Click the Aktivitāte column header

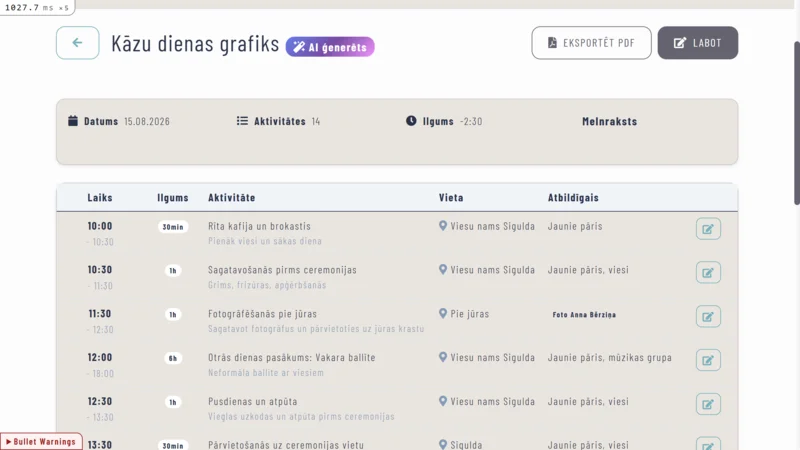pos(232,197)
